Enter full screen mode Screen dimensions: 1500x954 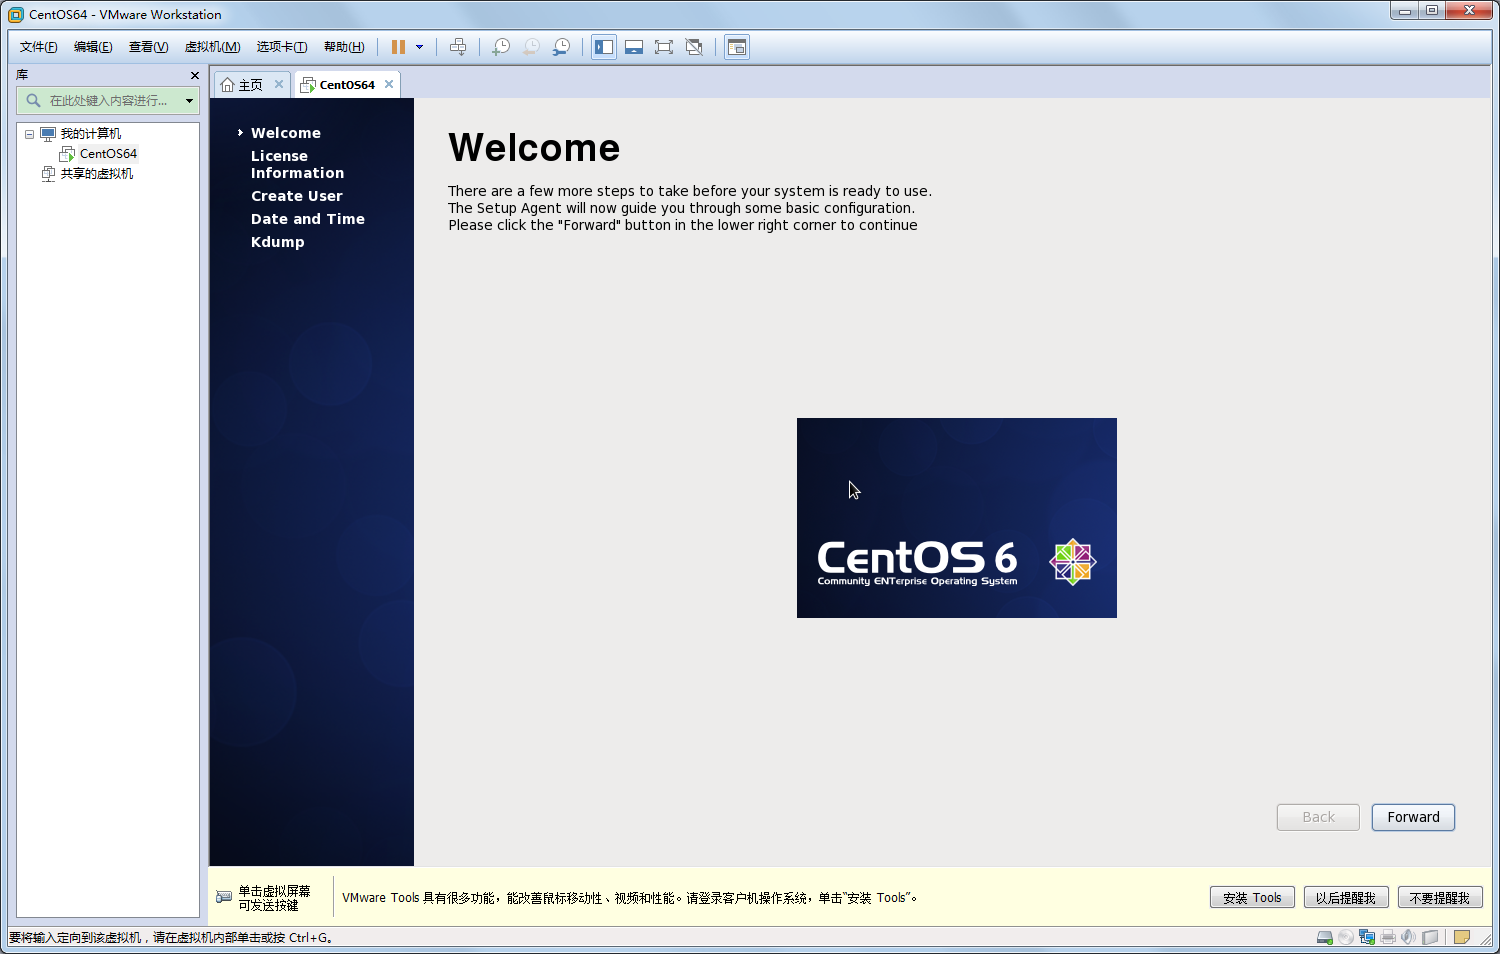coord(664,47)
